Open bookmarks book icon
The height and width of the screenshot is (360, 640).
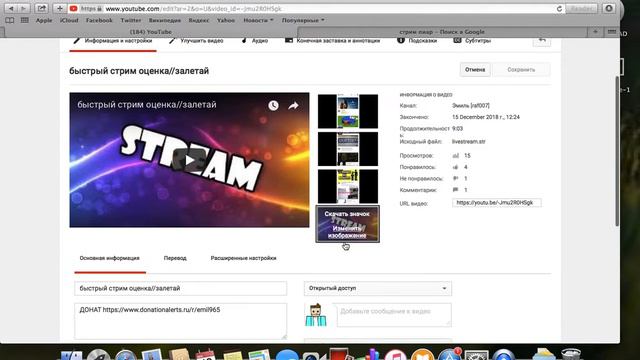[x=10, y=20]
